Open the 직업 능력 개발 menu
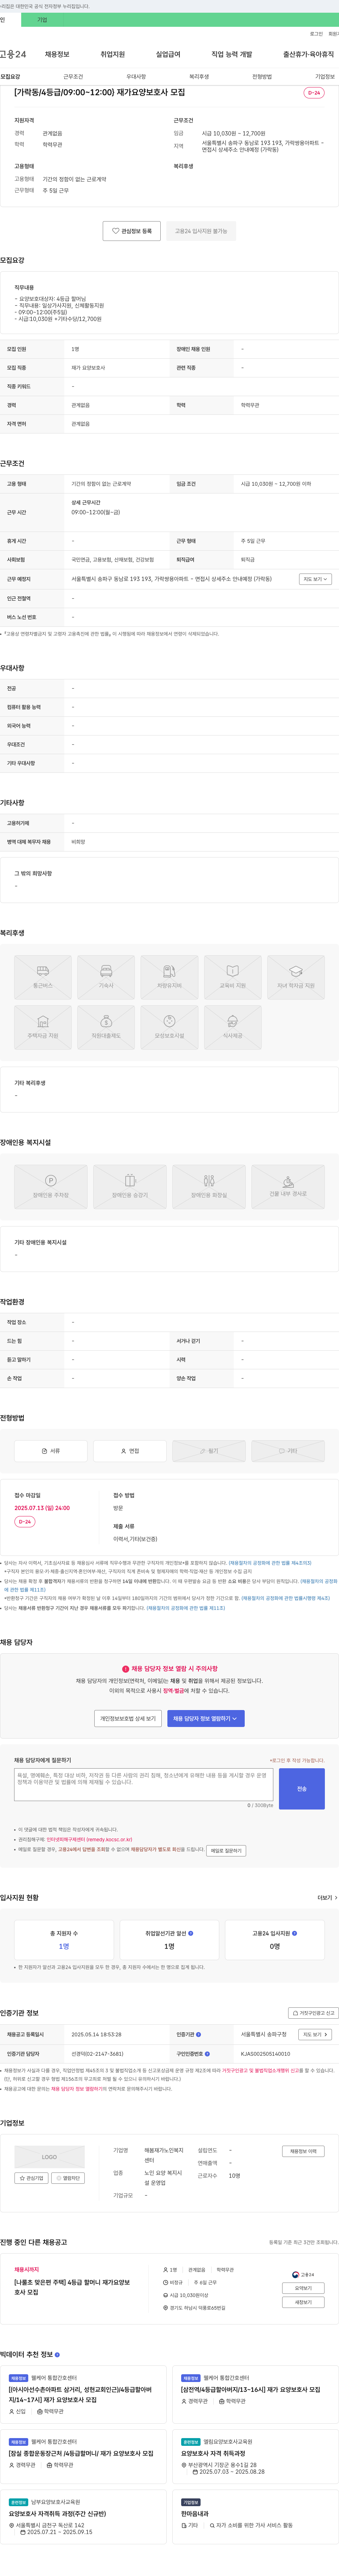Image resolution: width=339 pixels, height=2576 pixels. coord(232,54)
